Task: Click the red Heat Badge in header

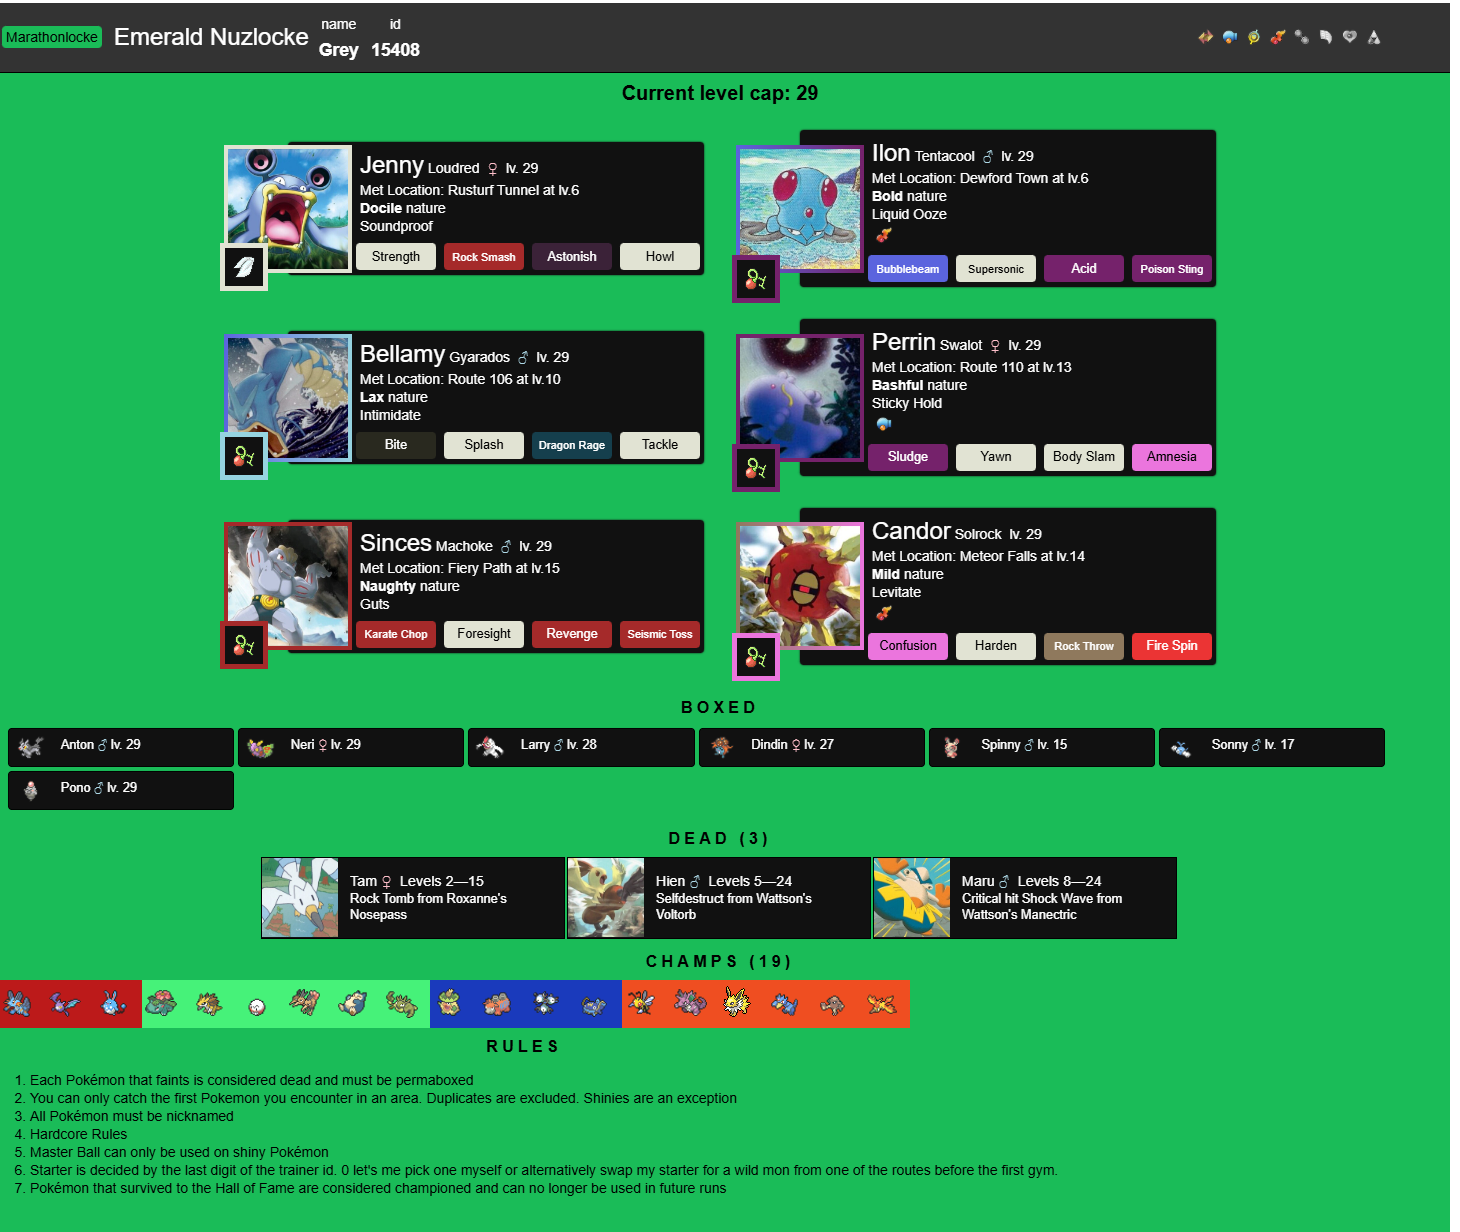Action: pyautogui.click(x=1277, y=37)
